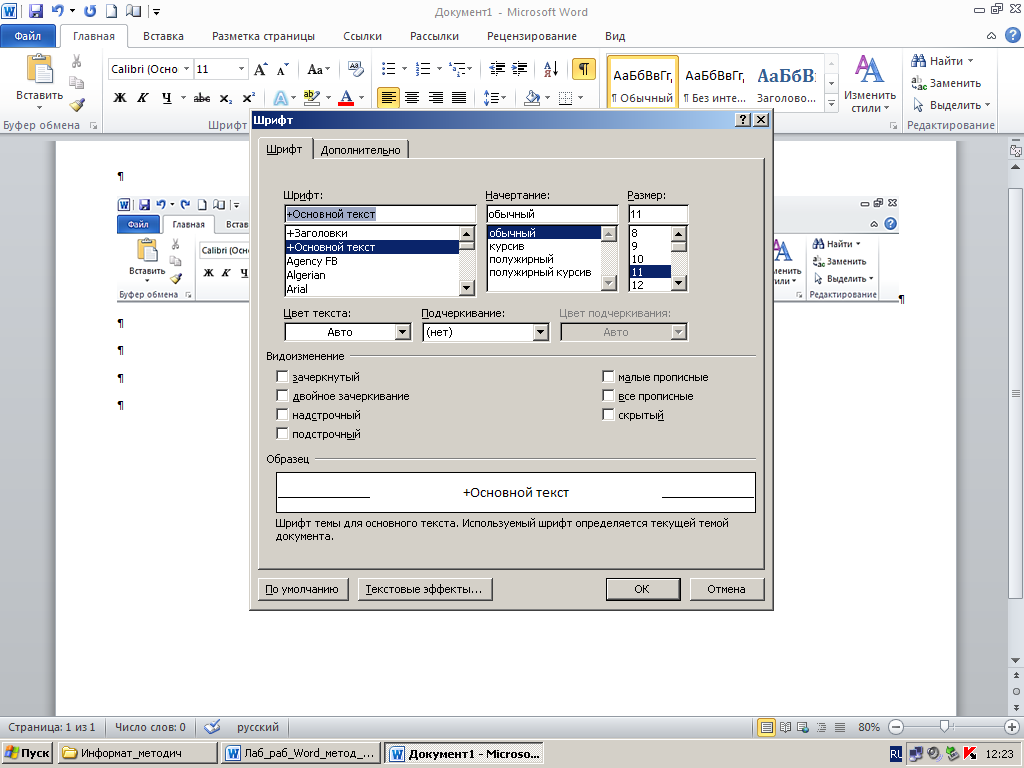Switch to the Разметка страницы tab

pyautogui.click(x=263, y=37)
